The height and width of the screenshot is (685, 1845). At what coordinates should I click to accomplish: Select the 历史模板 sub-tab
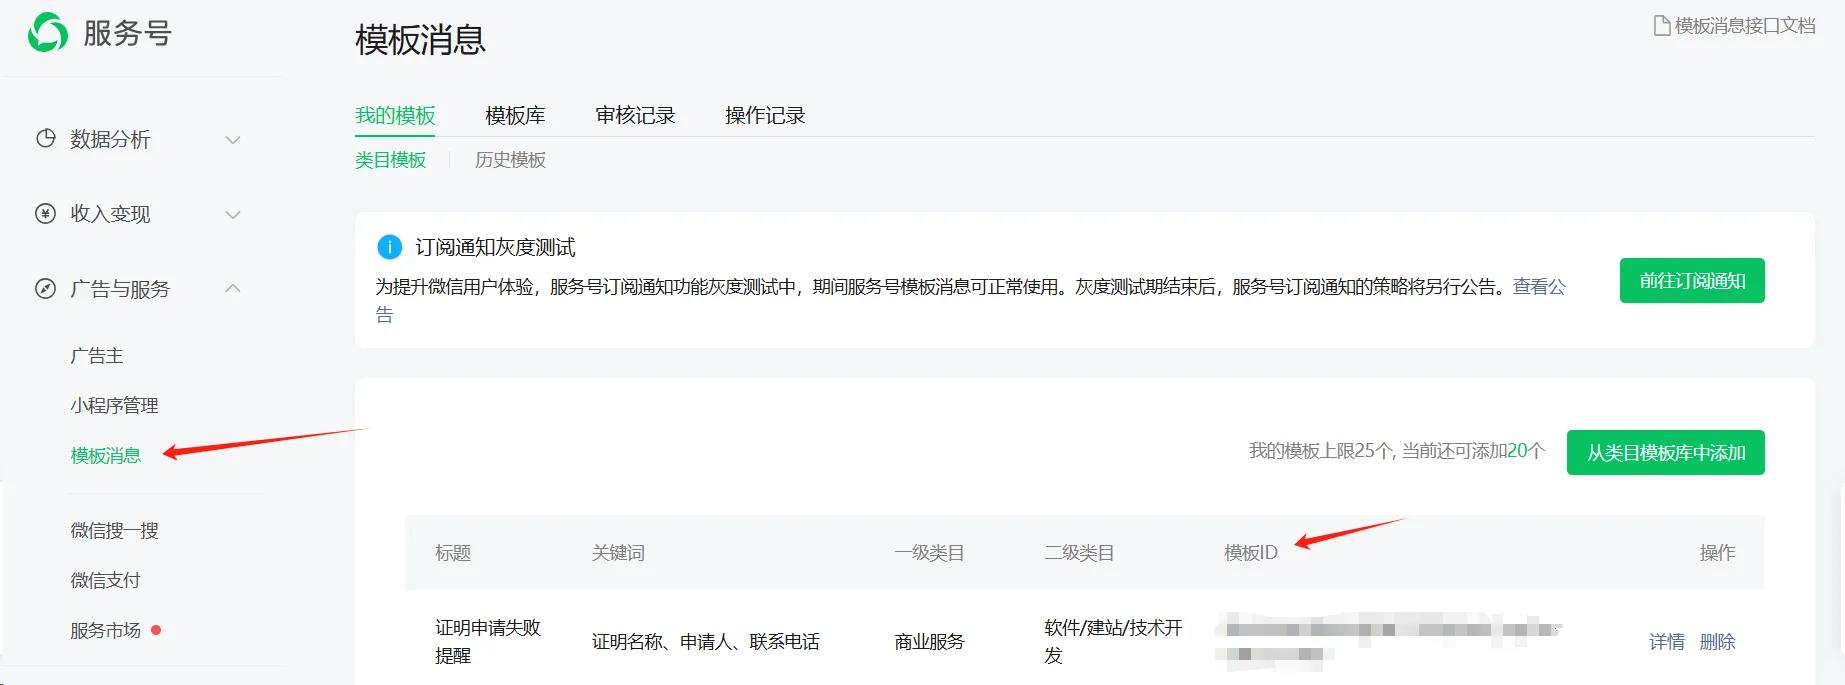510,160
